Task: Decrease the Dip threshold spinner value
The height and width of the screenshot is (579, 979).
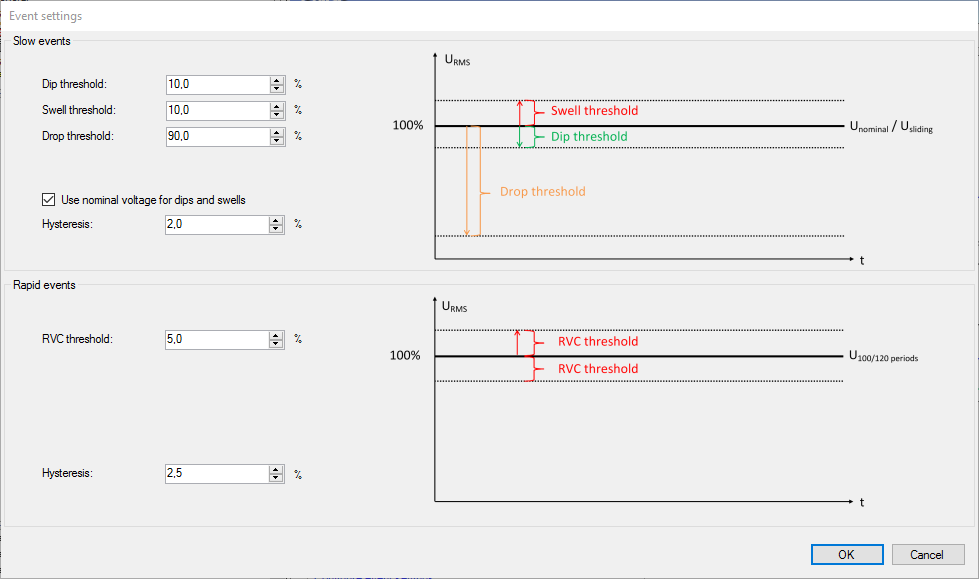Action: [x=277, y=90]
